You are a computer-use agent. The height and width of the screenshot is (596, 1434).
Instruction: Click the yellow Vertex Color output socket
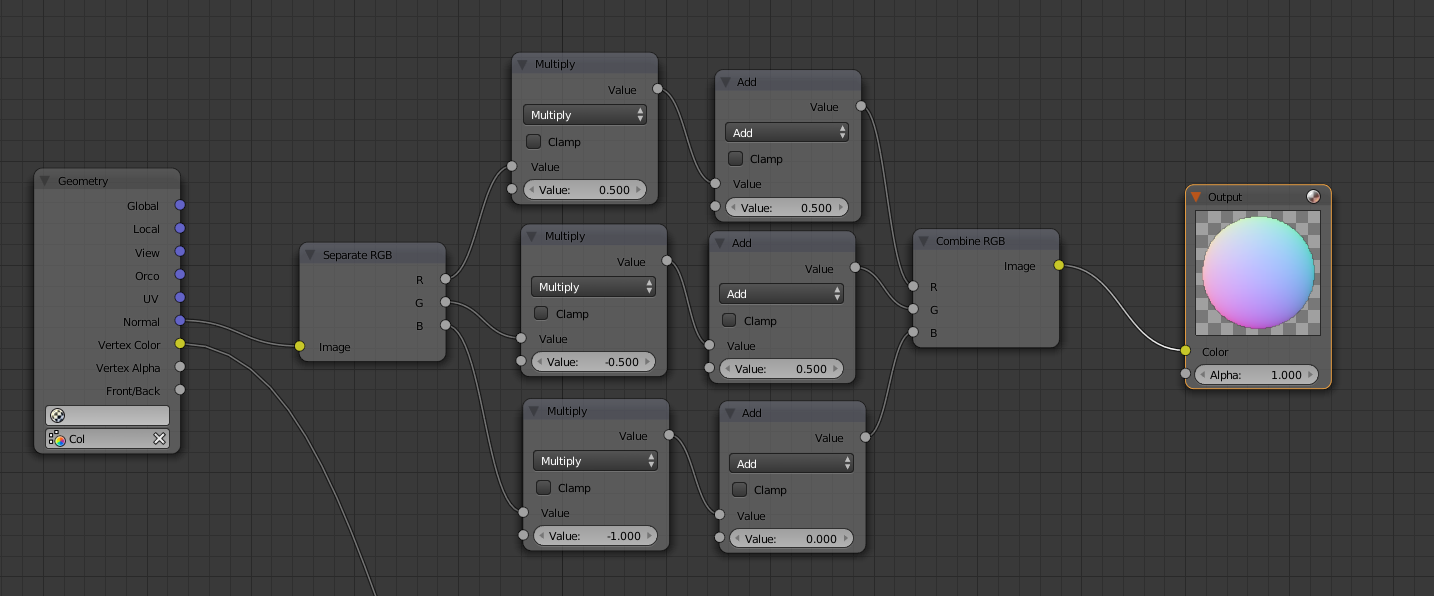tap(180, 344)
